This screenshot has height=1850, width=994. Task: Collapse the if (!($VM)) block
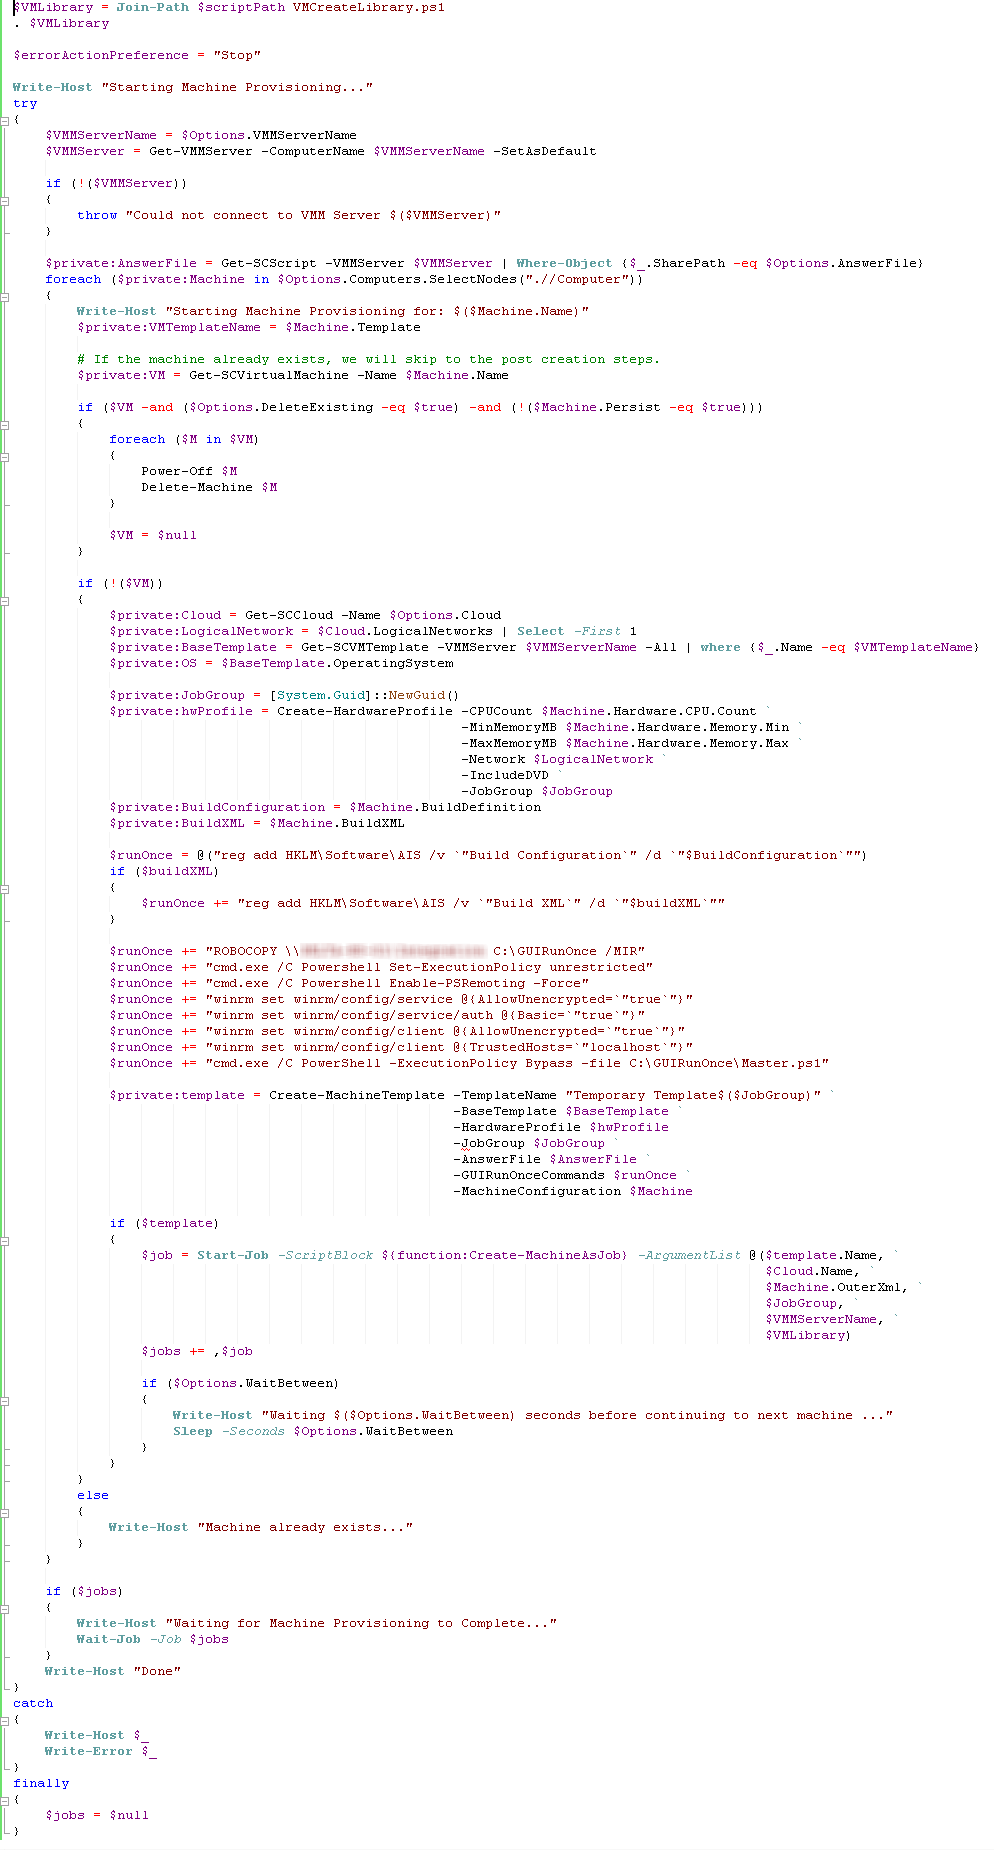click(x=5, y=600)
